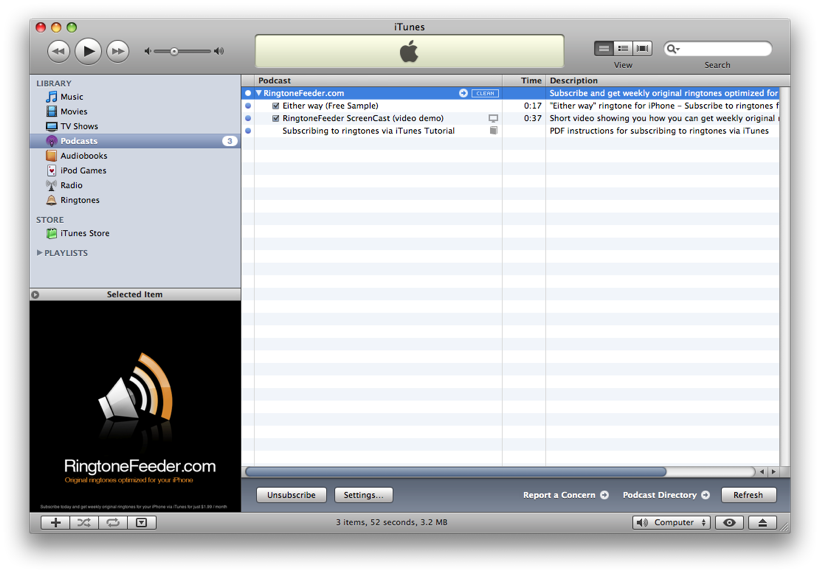Click the Refresh button
The image size is (820, 574).
(748, 495)
